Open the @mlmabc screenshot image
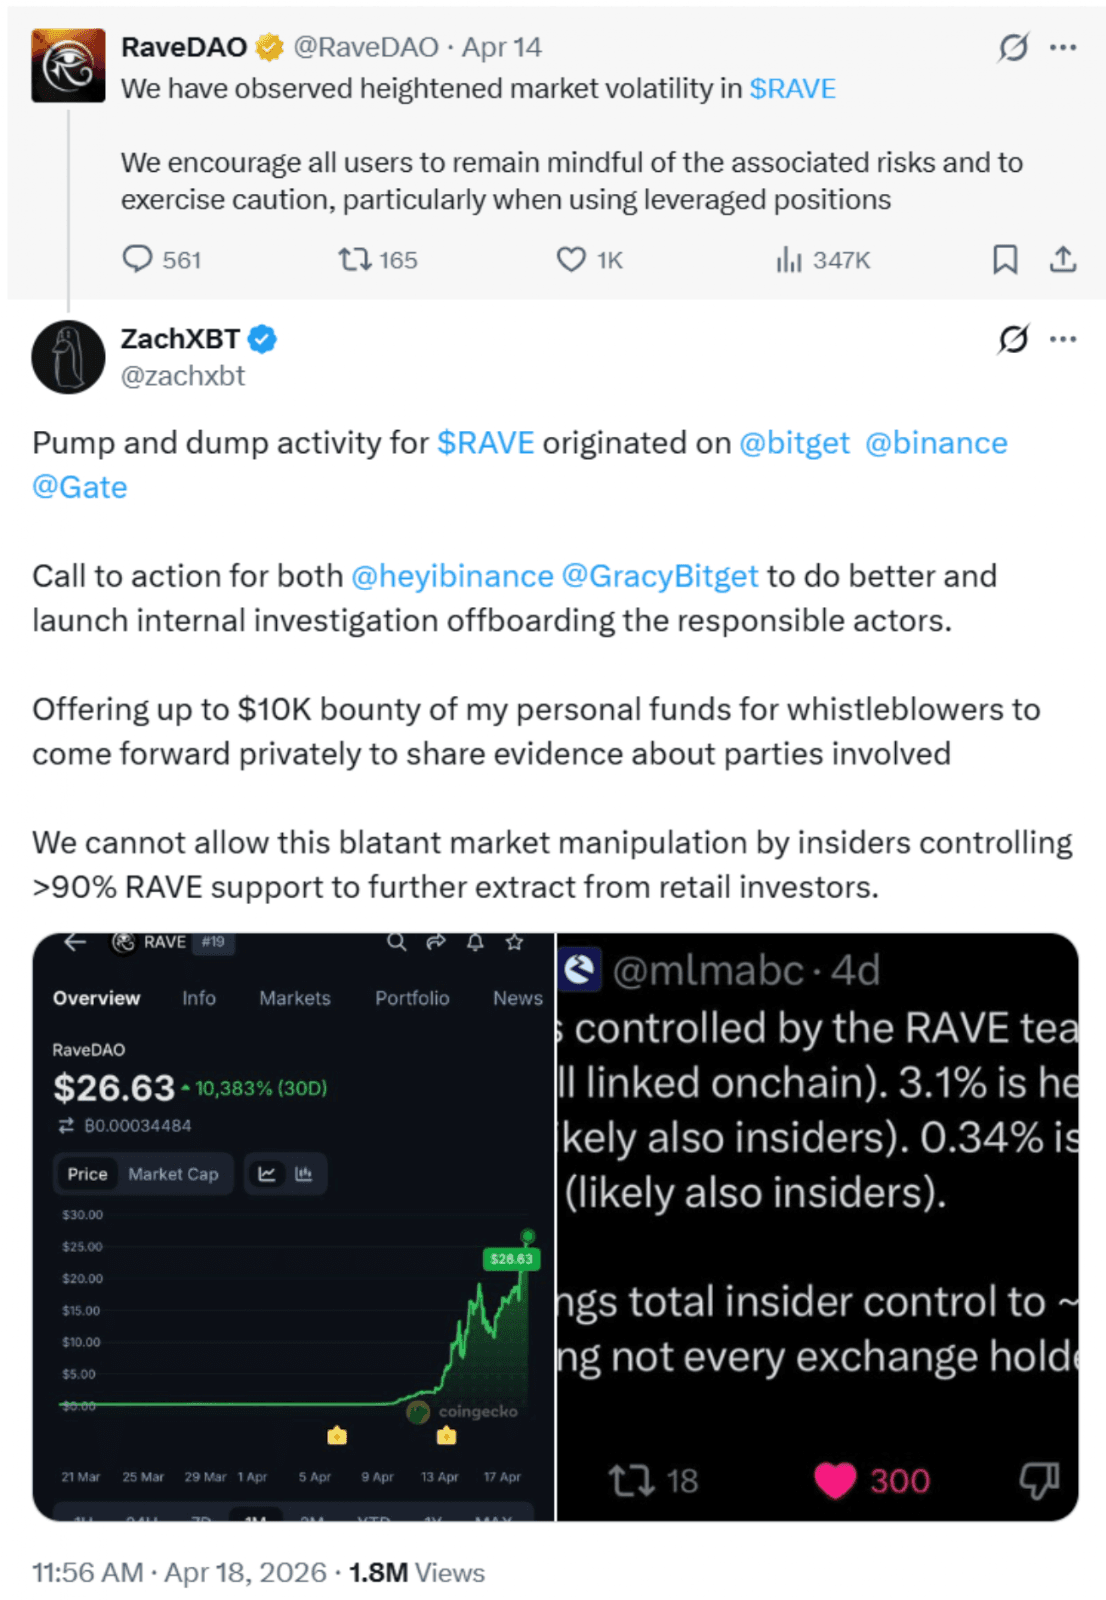Screen dimensions: 1106x1600 pos(817,1227)
